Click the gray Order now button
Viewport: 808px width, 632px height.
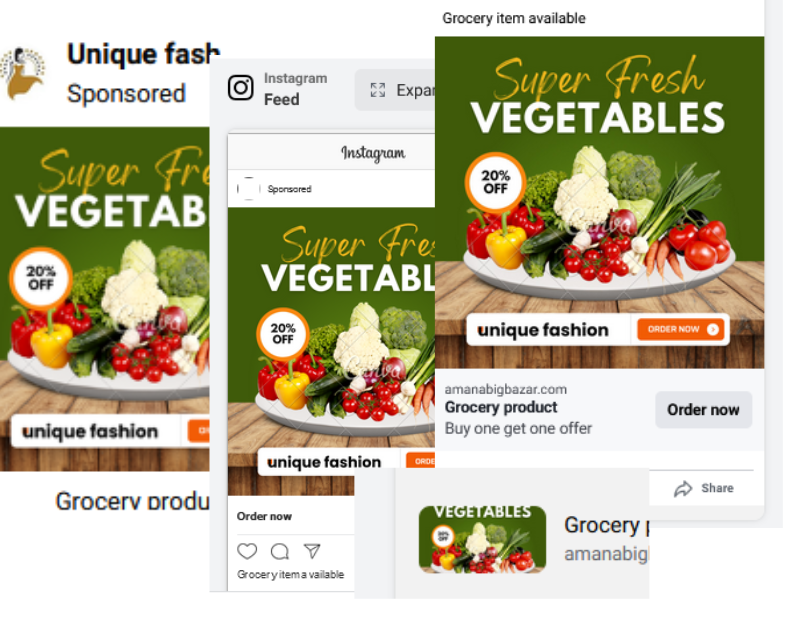pyautogui.click(x=703, y=410)
